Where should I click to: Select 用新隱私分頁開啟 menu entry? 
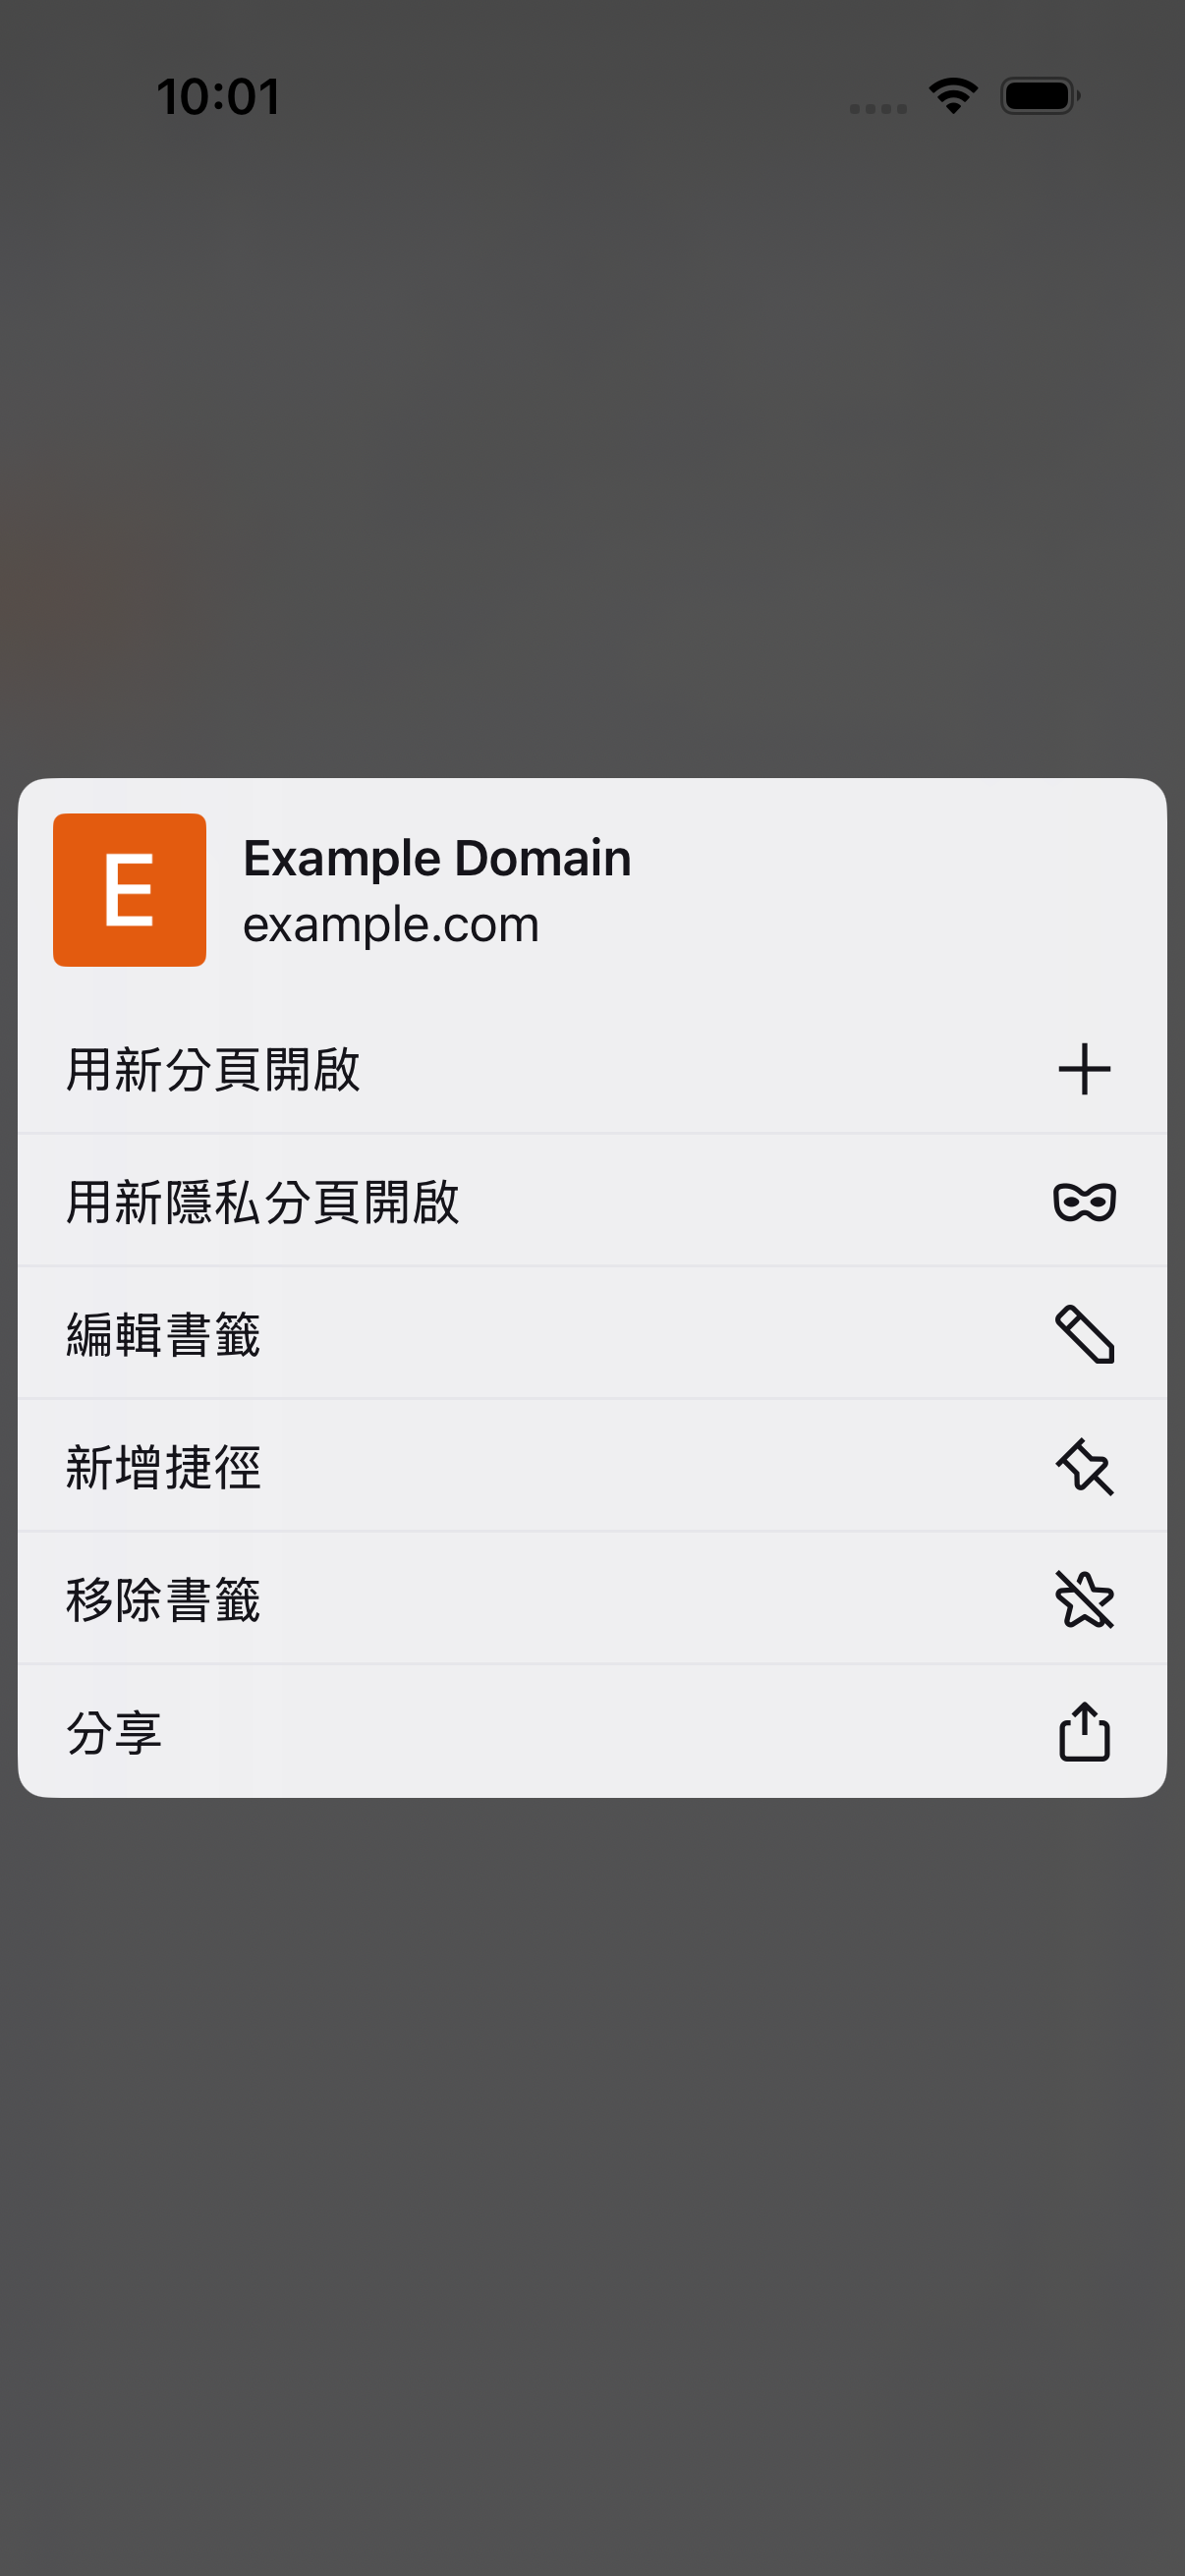pos(592,1201)
